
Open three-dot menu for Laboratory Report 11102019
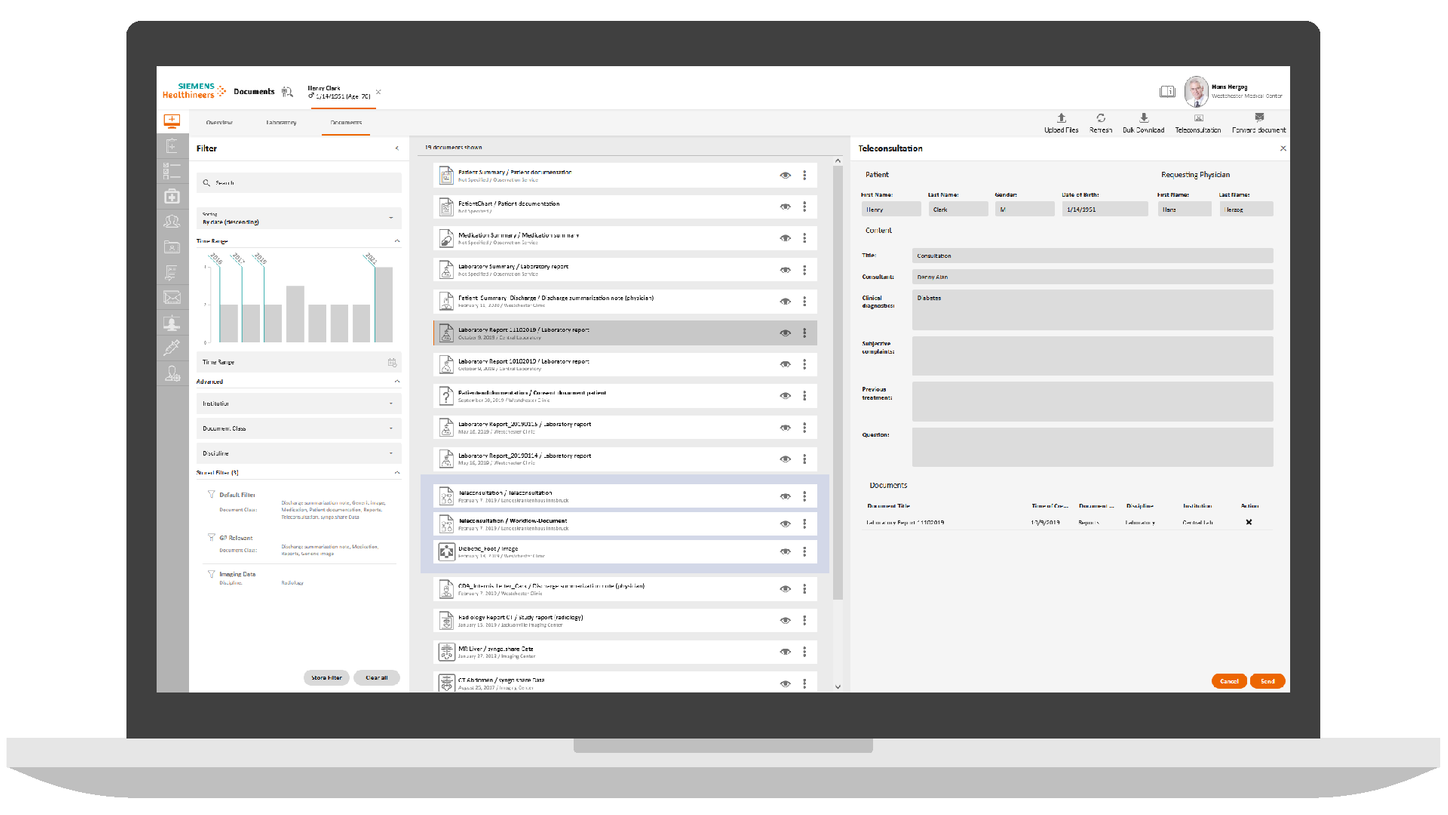[x=804, y=333]
